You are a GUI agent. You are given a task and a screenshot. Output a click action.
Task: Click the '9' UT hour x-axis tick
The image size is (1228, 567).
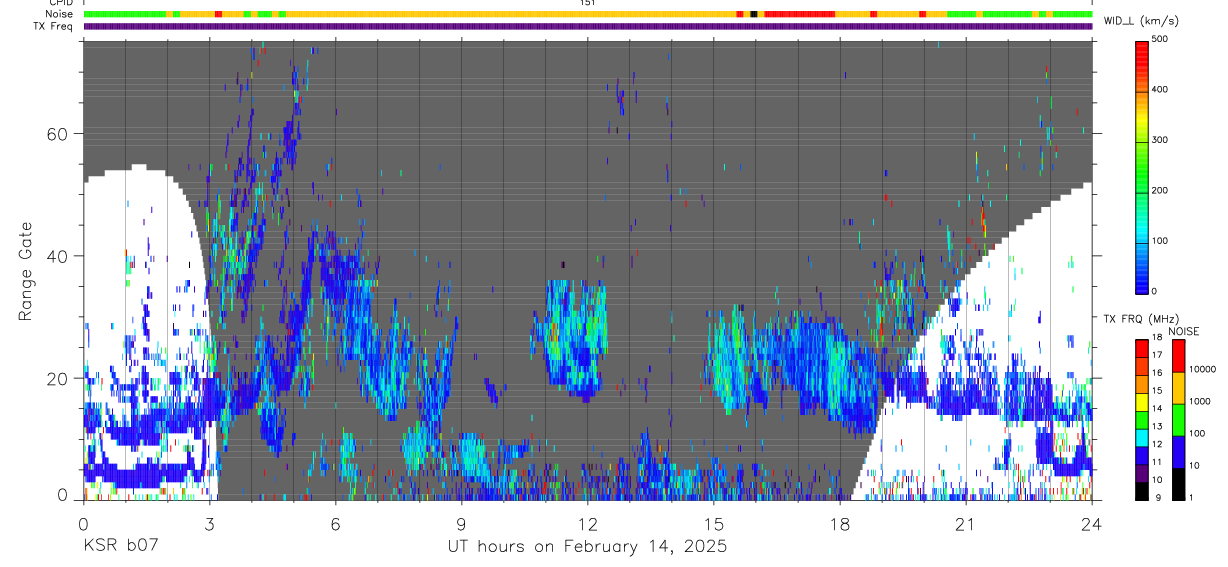pos(461,522)
